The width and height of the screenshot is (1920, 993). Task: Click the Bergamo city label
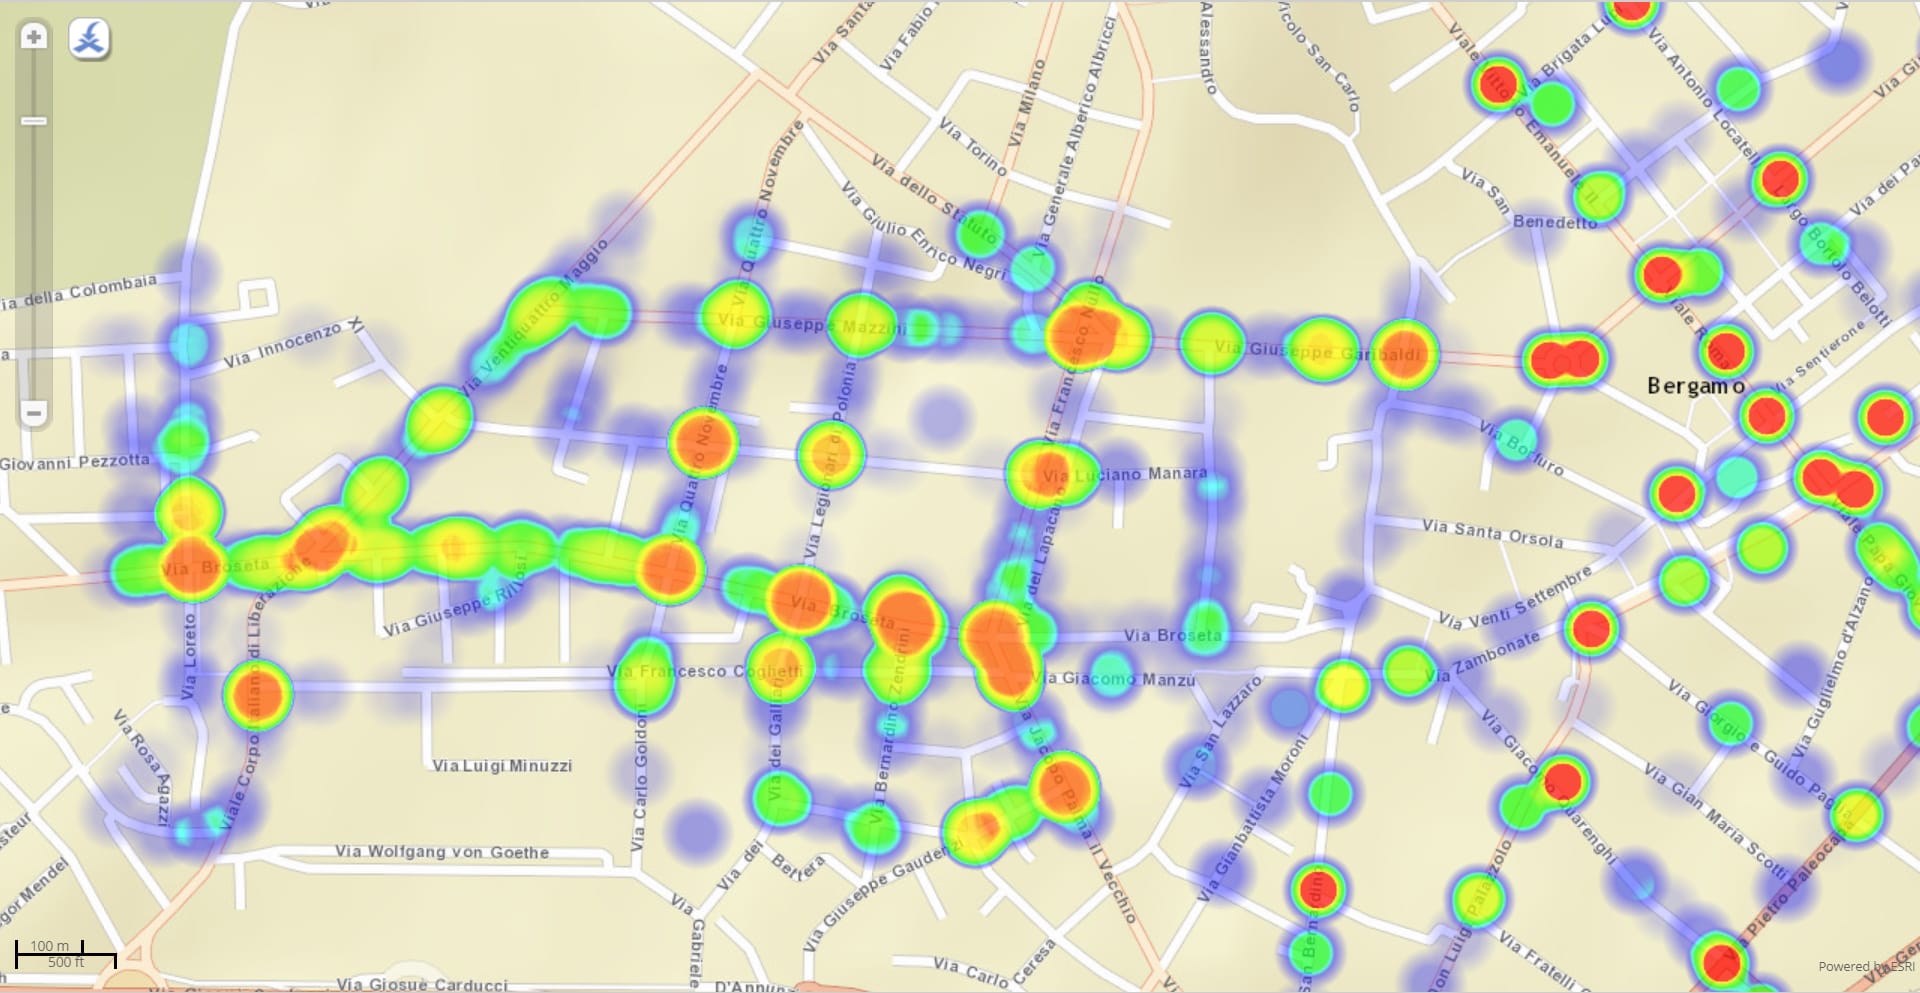tap(1695, 386)
